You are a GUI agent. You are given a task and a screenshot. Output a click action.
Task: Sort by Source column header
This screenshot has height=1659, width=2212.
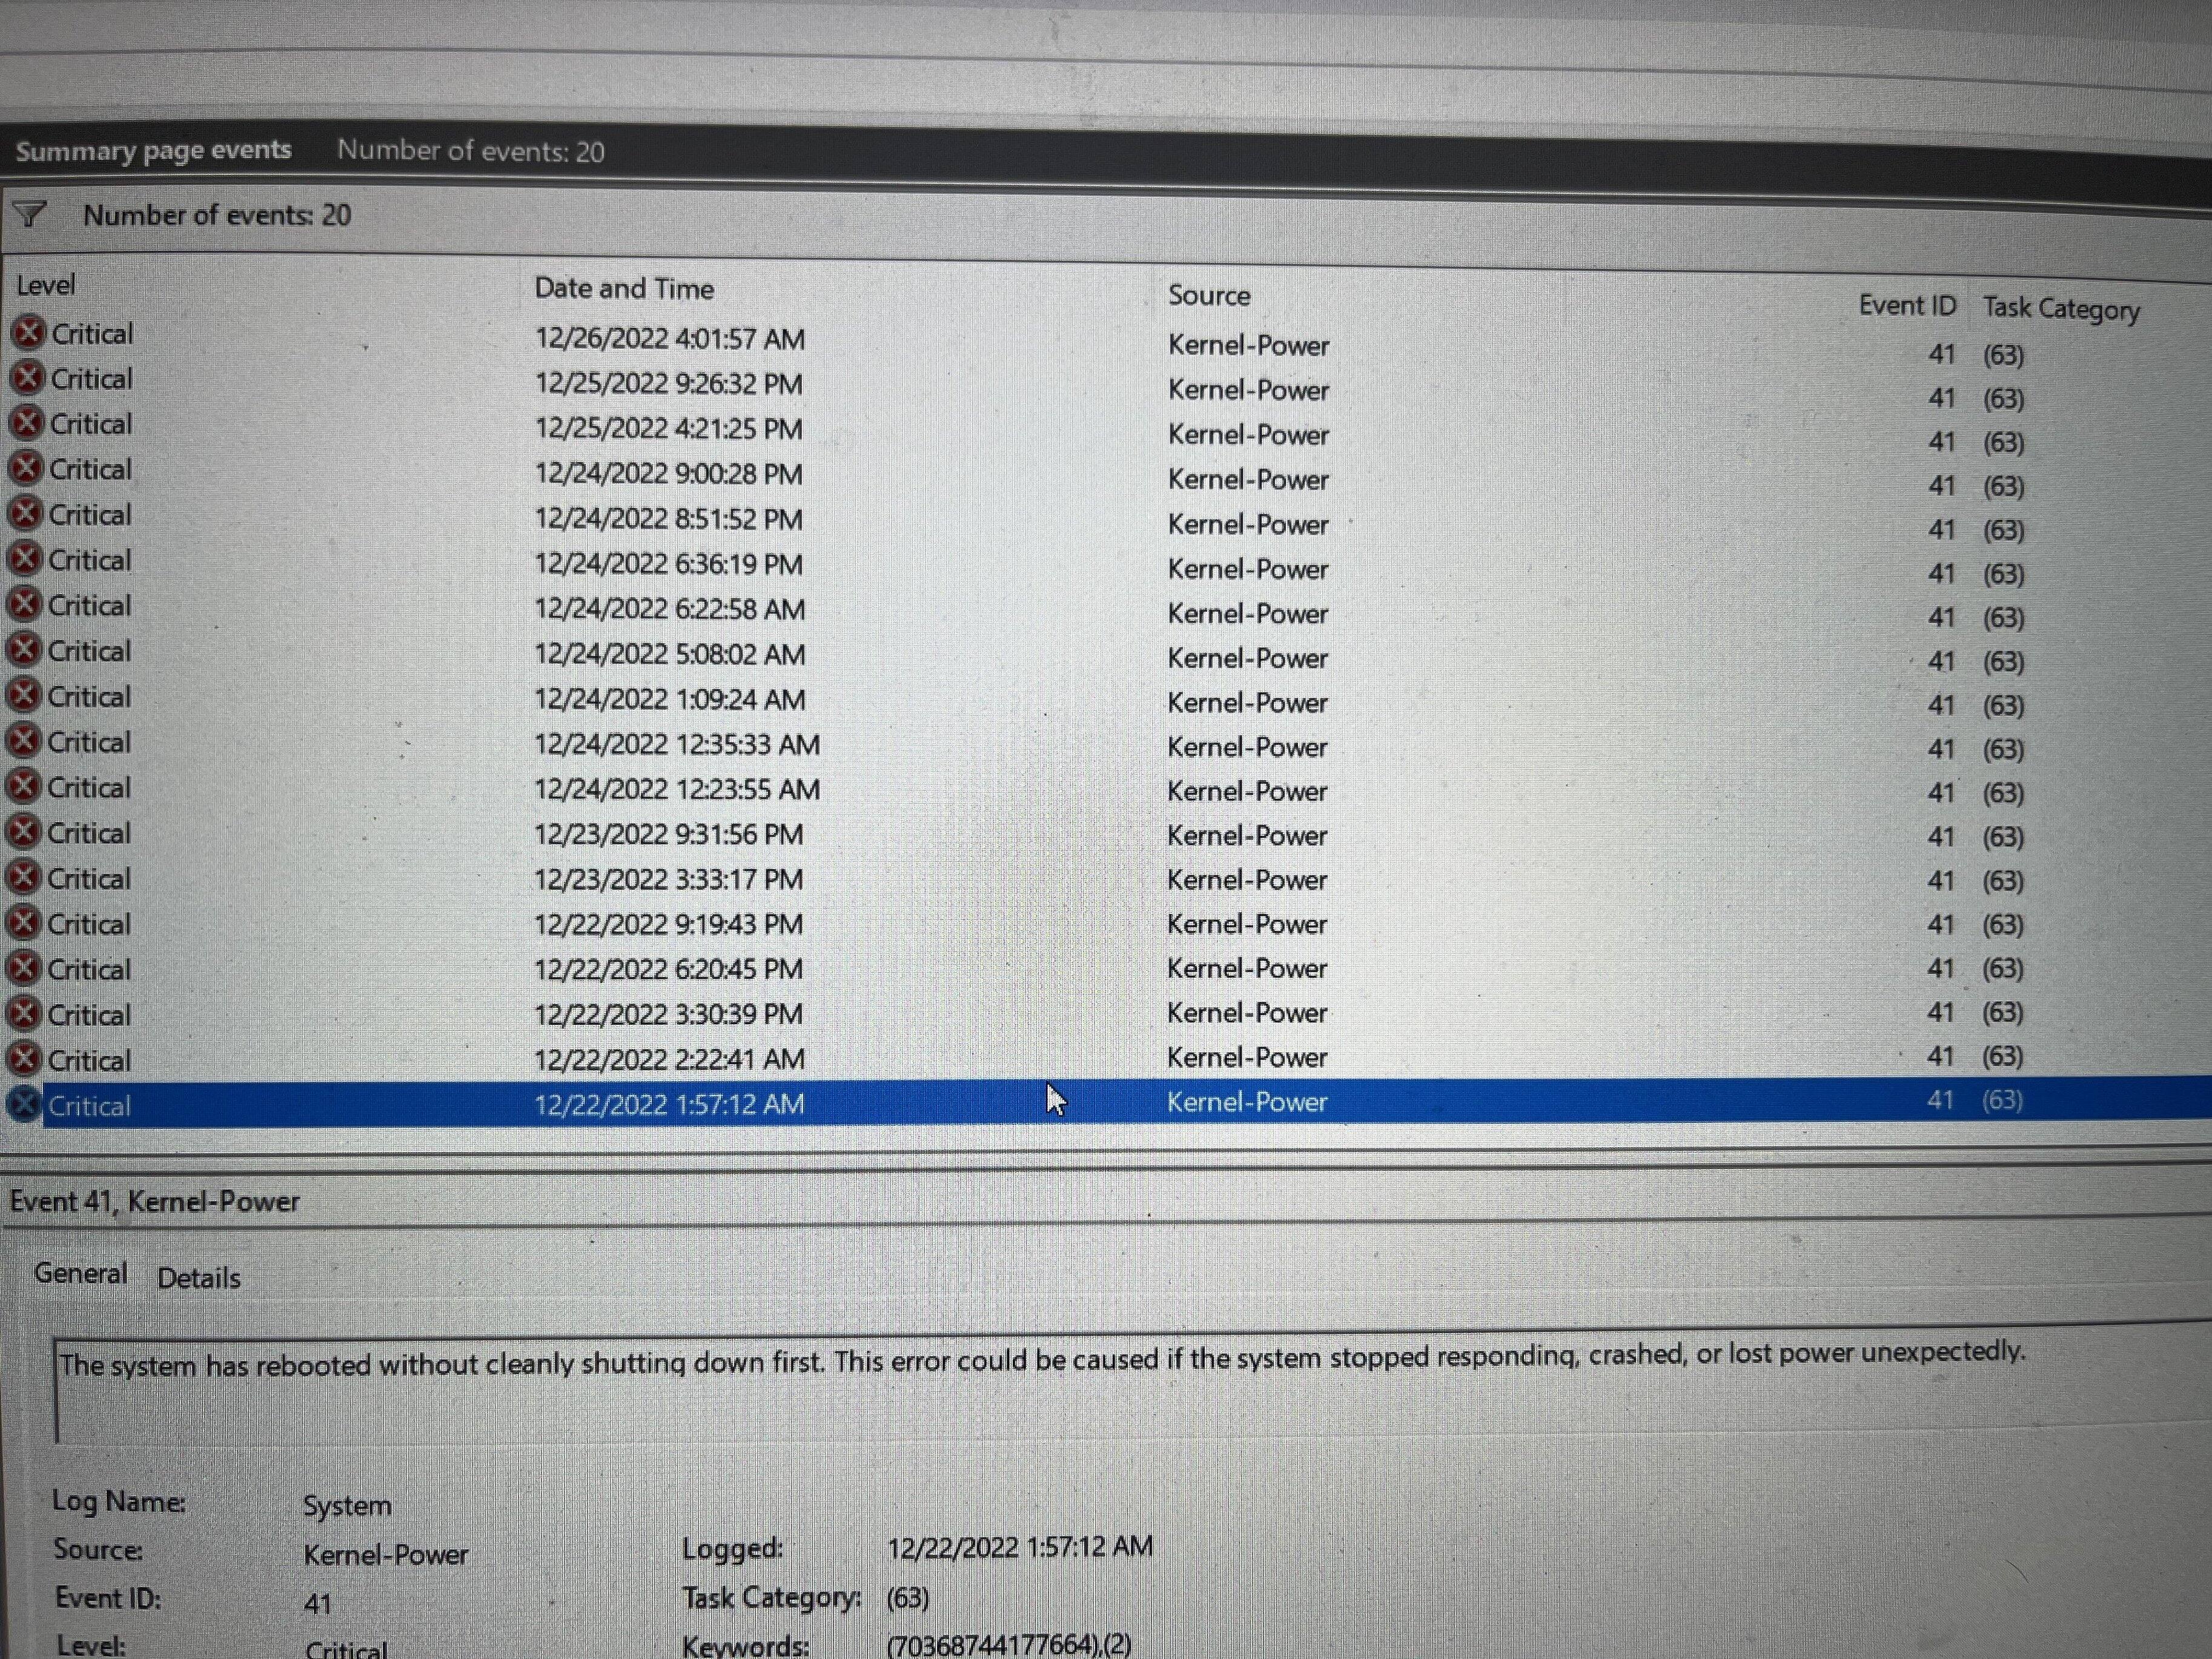pos(1209,296)
